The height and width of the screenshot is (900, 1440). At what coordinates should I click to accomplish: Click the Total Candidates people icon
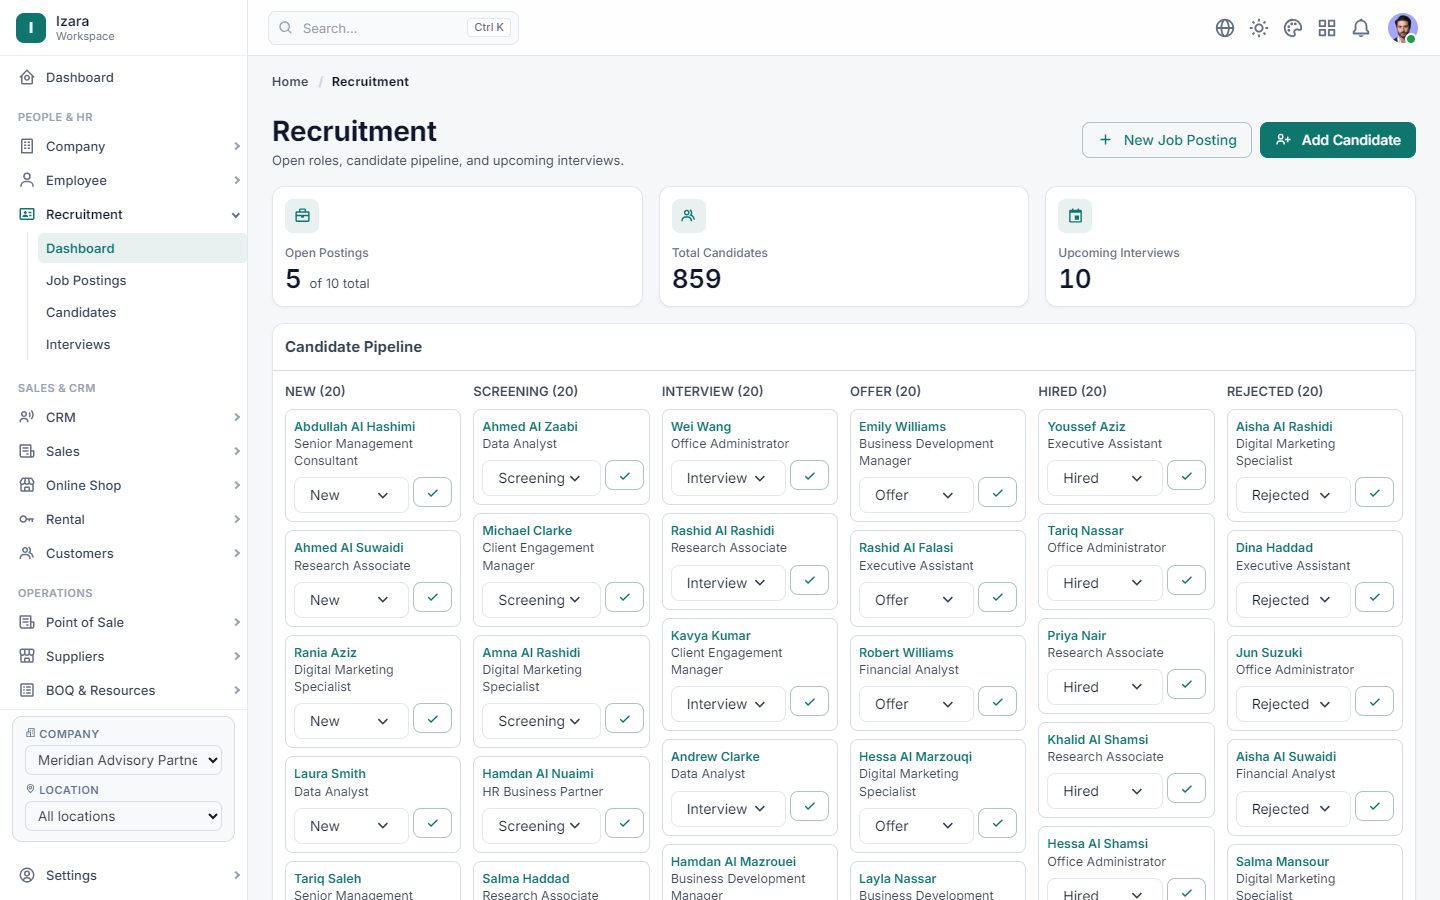click(688, 216)
